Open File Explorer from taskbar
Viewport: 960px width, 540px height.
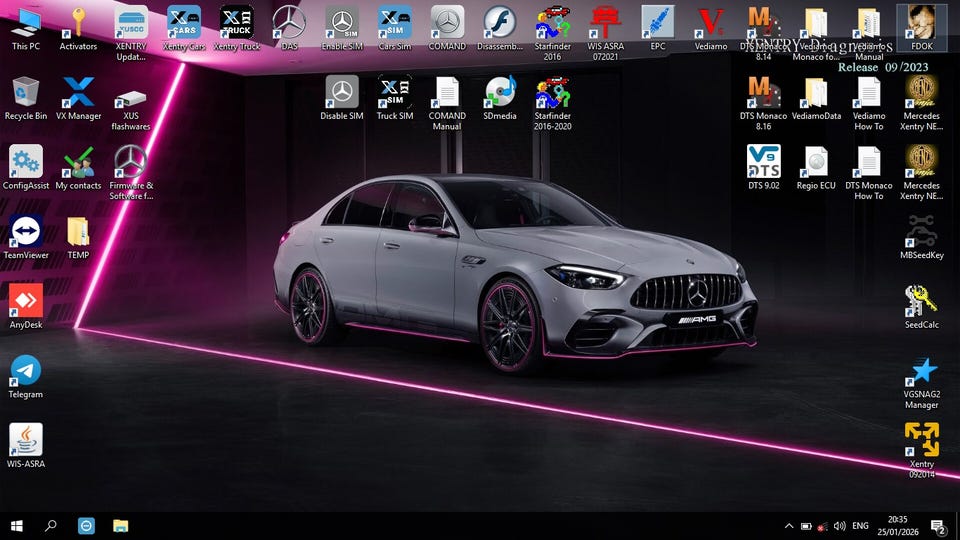point(121,526)
